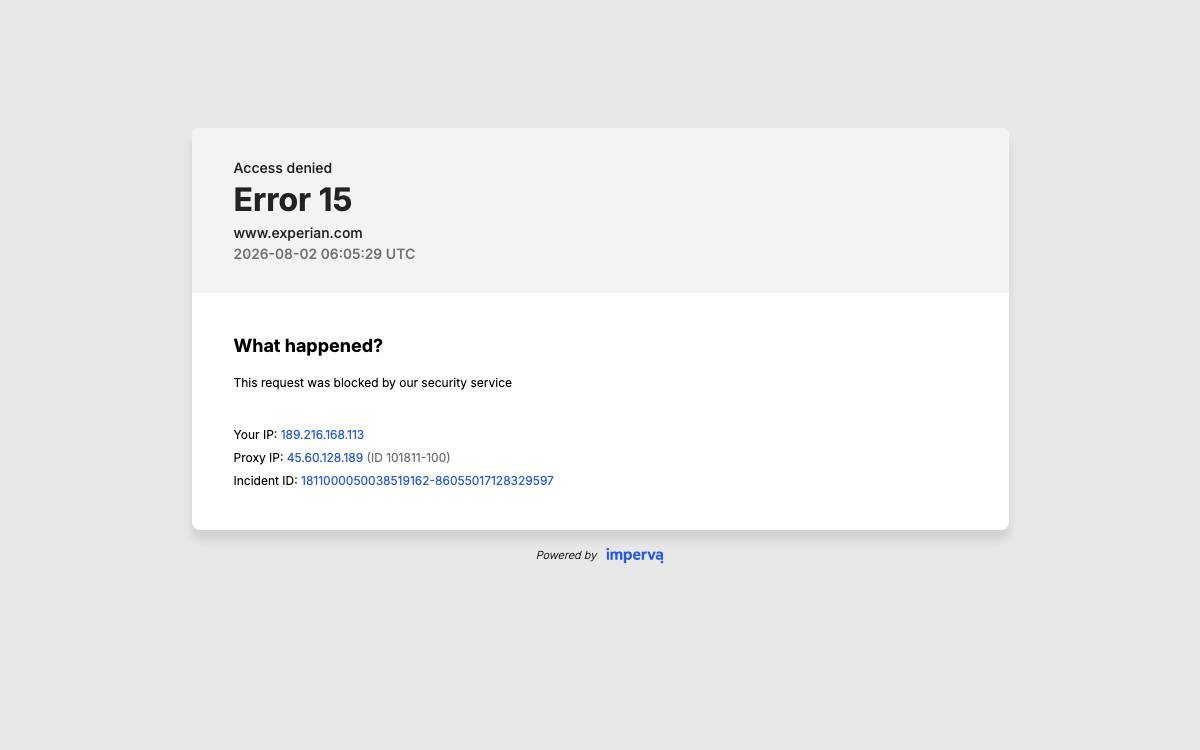1200x750 pixels.
Task: Click the proxy '(ID 101811-100)' text
Action: point(408,458)
